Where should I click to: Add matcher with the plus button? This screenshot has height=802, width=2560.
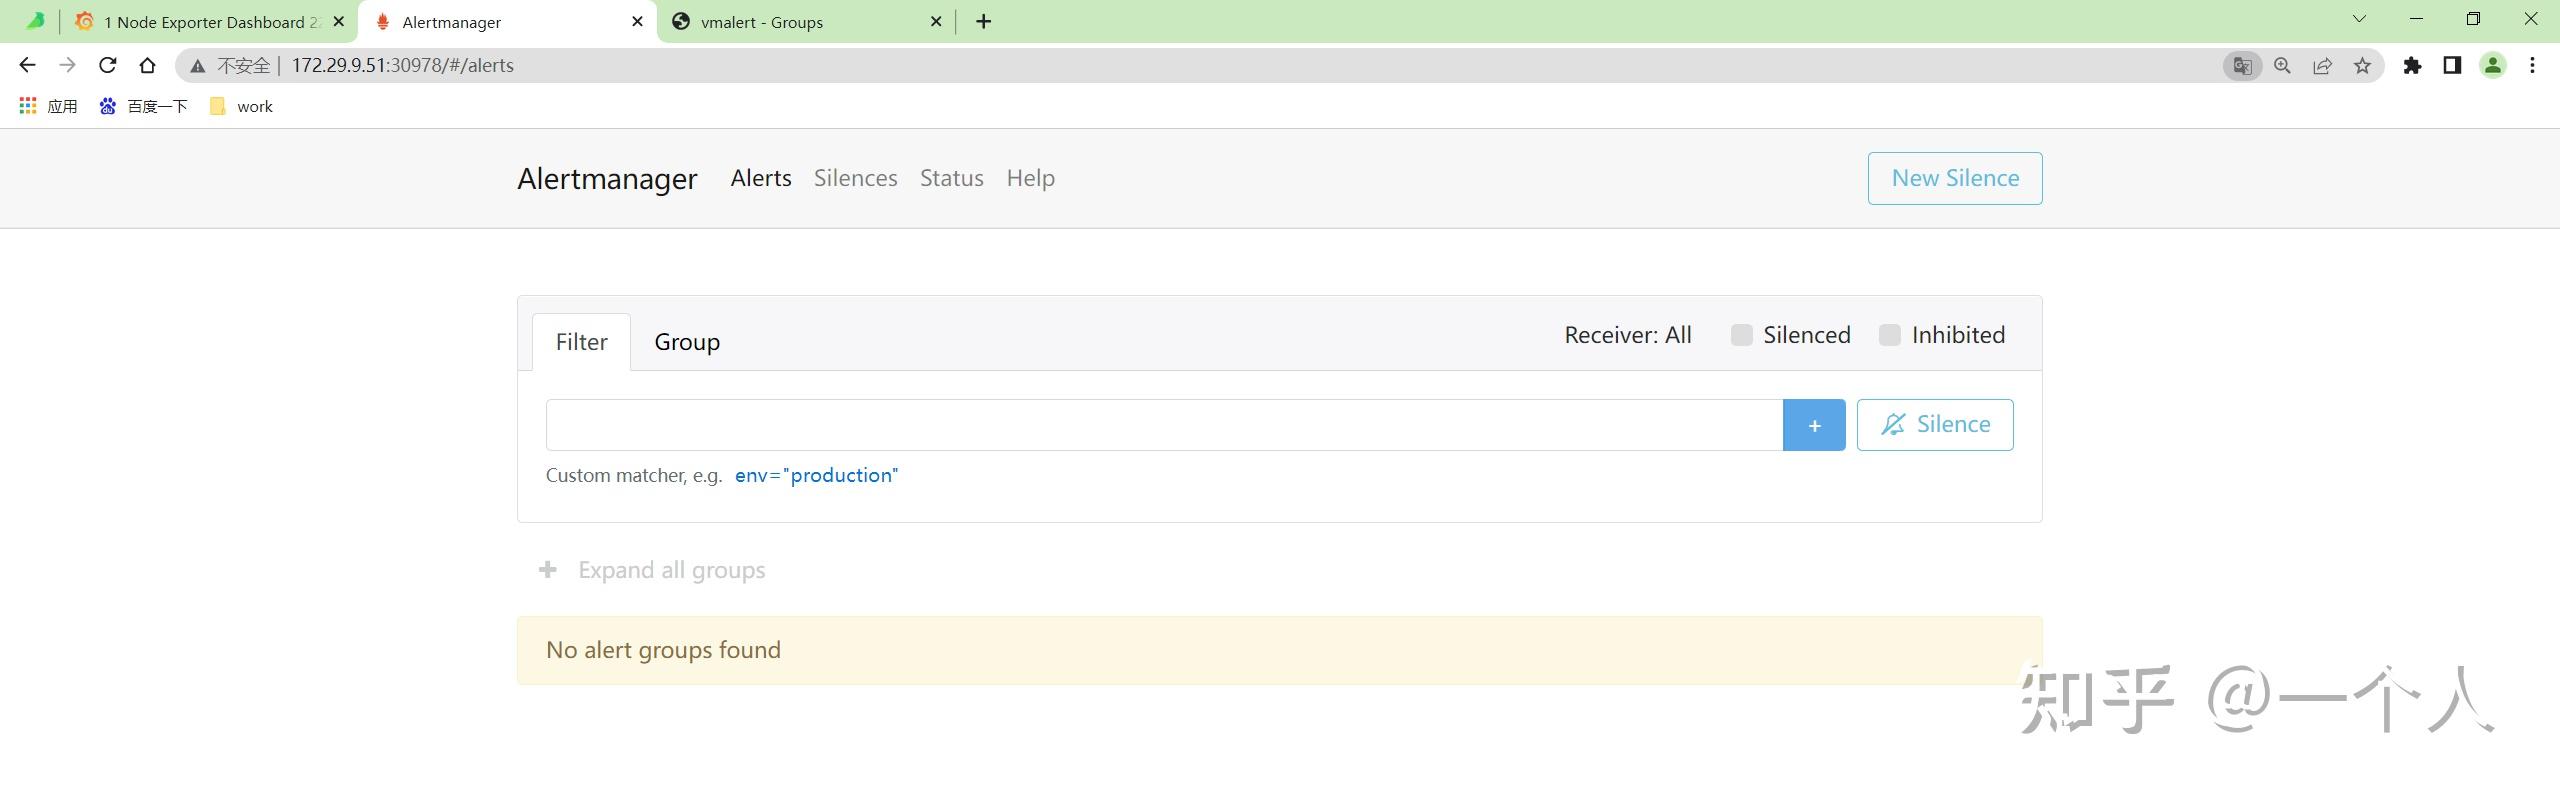tap(1814, 425)
